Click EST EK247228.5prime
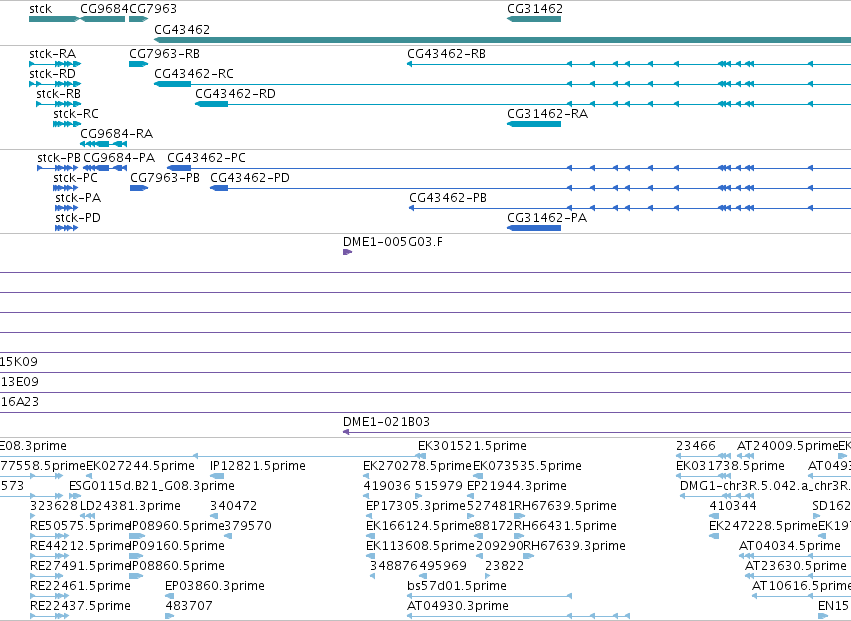This screenshot has width=851, height=621. (x=714, y=536)
